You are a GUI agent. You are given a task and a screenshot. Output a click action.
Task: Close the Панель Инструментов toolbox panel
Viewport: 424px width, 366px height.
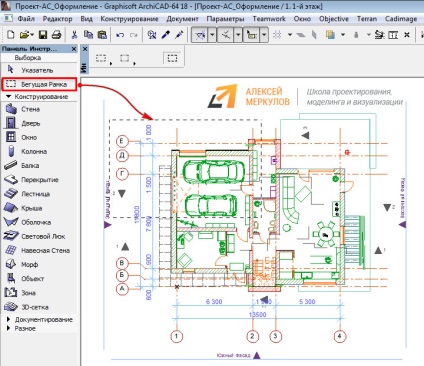point(74,49)
